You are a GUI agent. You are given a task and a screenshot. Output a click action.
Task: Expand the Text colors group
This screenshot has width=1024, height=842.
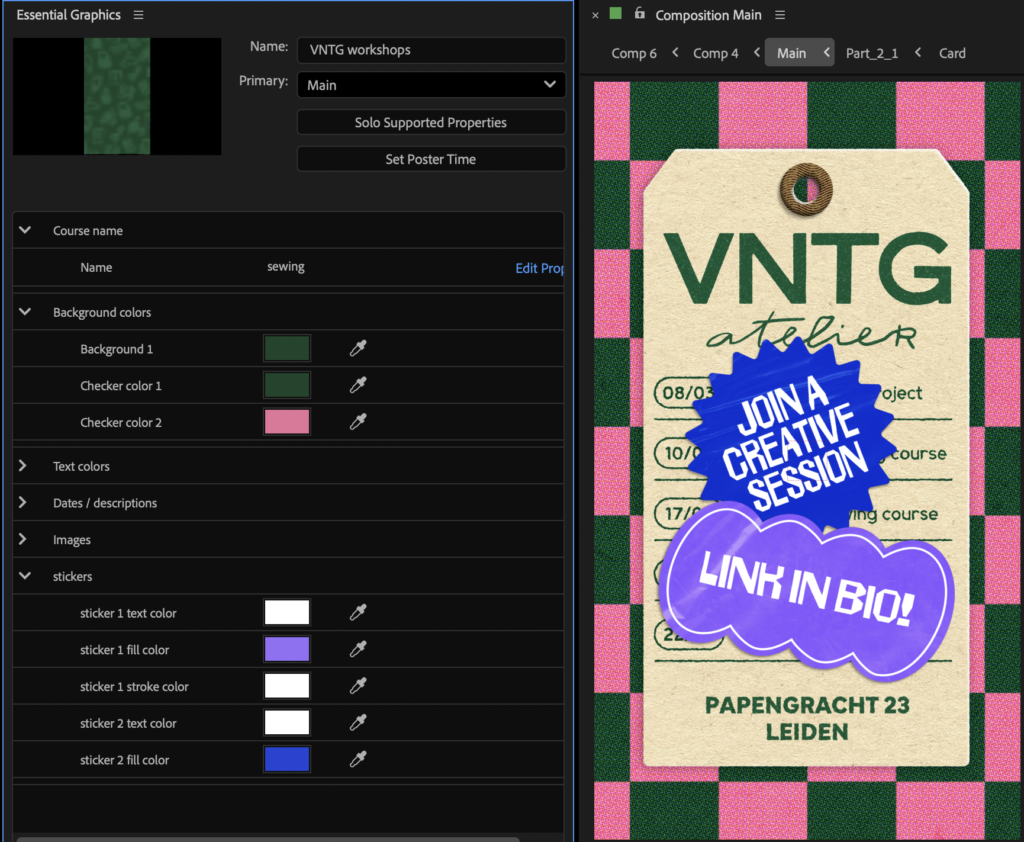[25, 466]
